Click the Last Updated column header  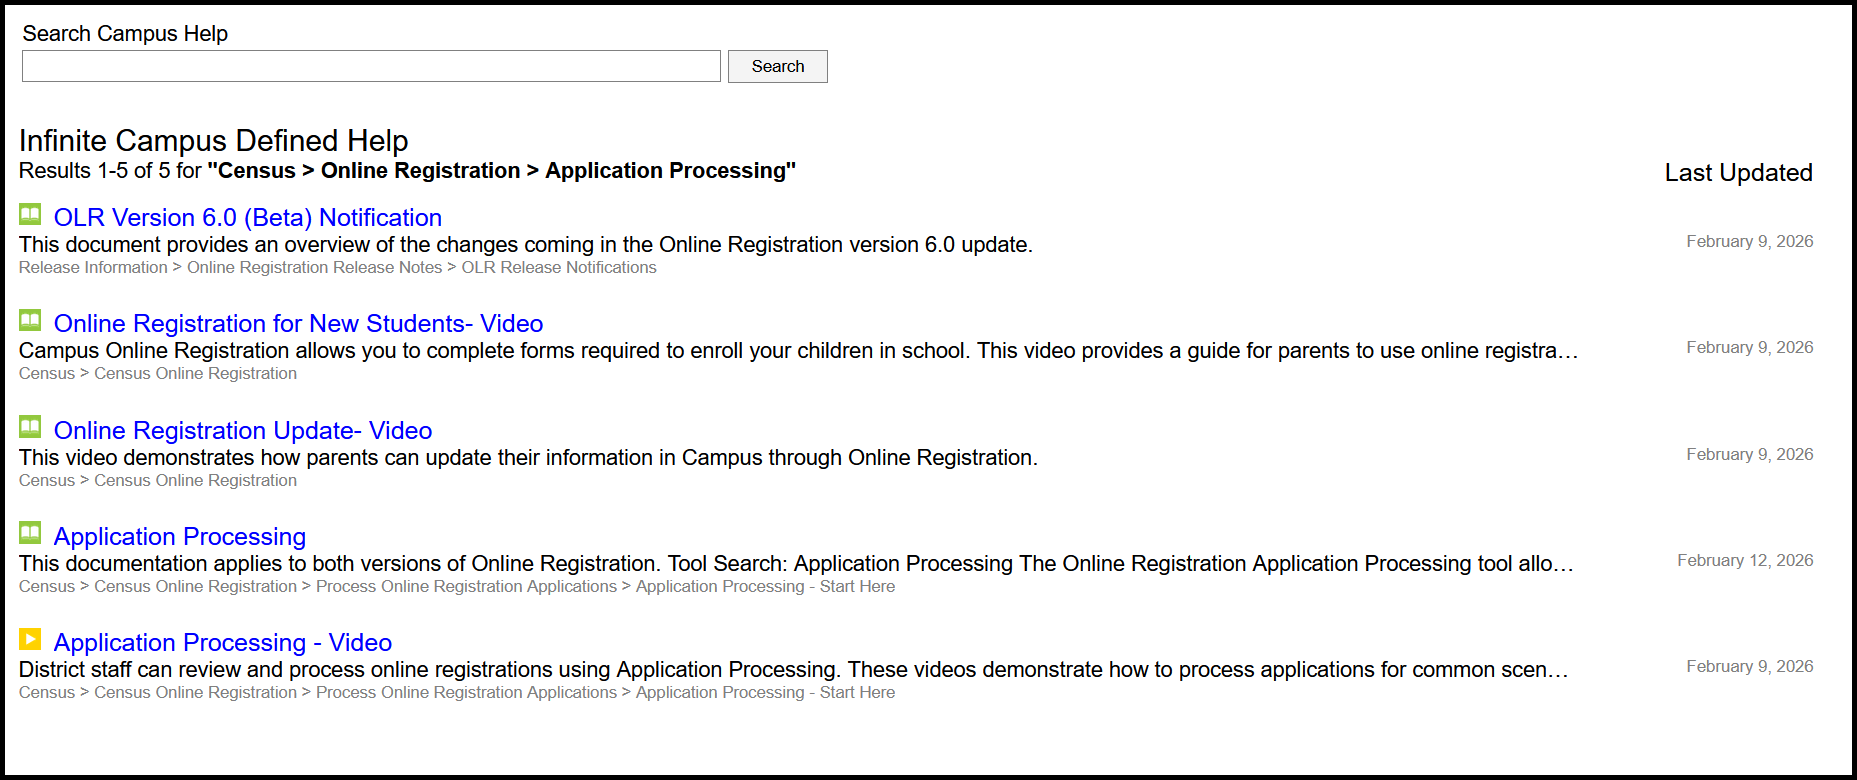pyautogui.click(x=1738, y=173)
